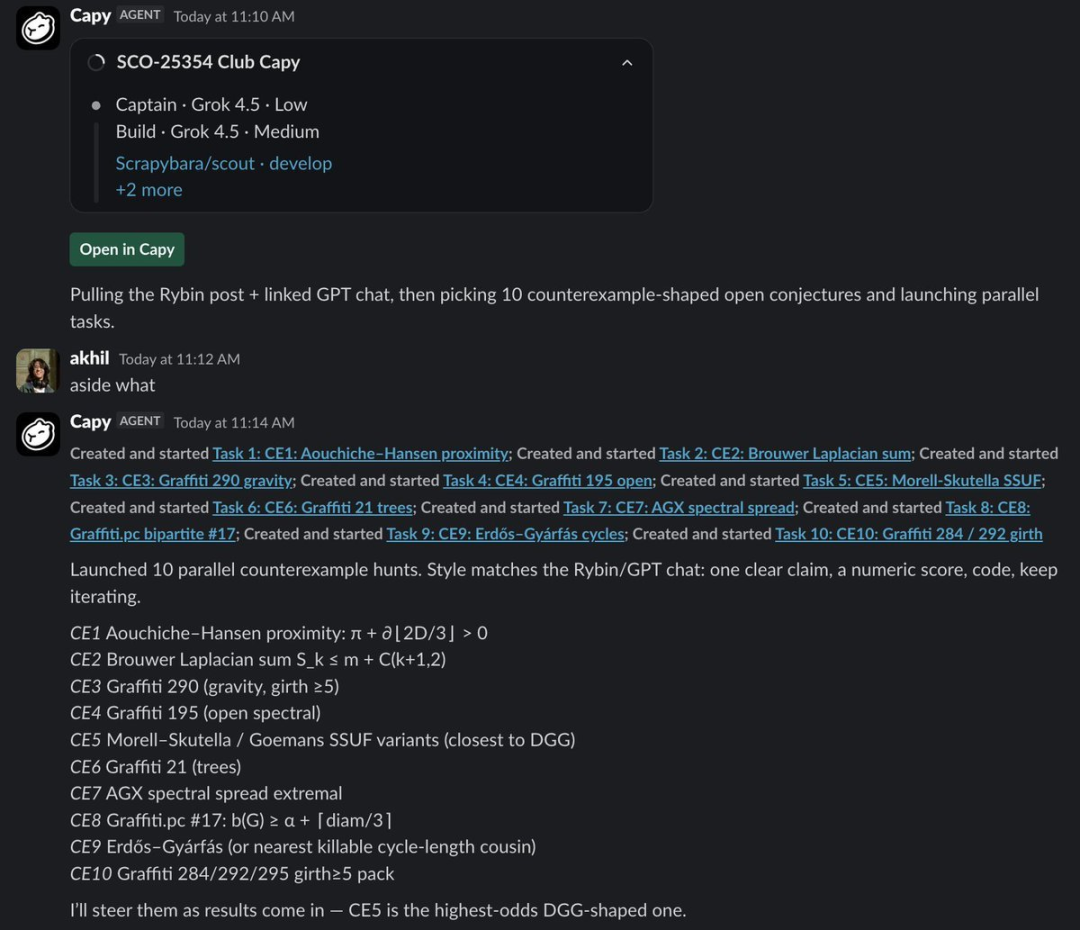Open Task 6: CE6 Graffiti 21 trees link
The image size is (1080, 930).
(x=313, y=508)
